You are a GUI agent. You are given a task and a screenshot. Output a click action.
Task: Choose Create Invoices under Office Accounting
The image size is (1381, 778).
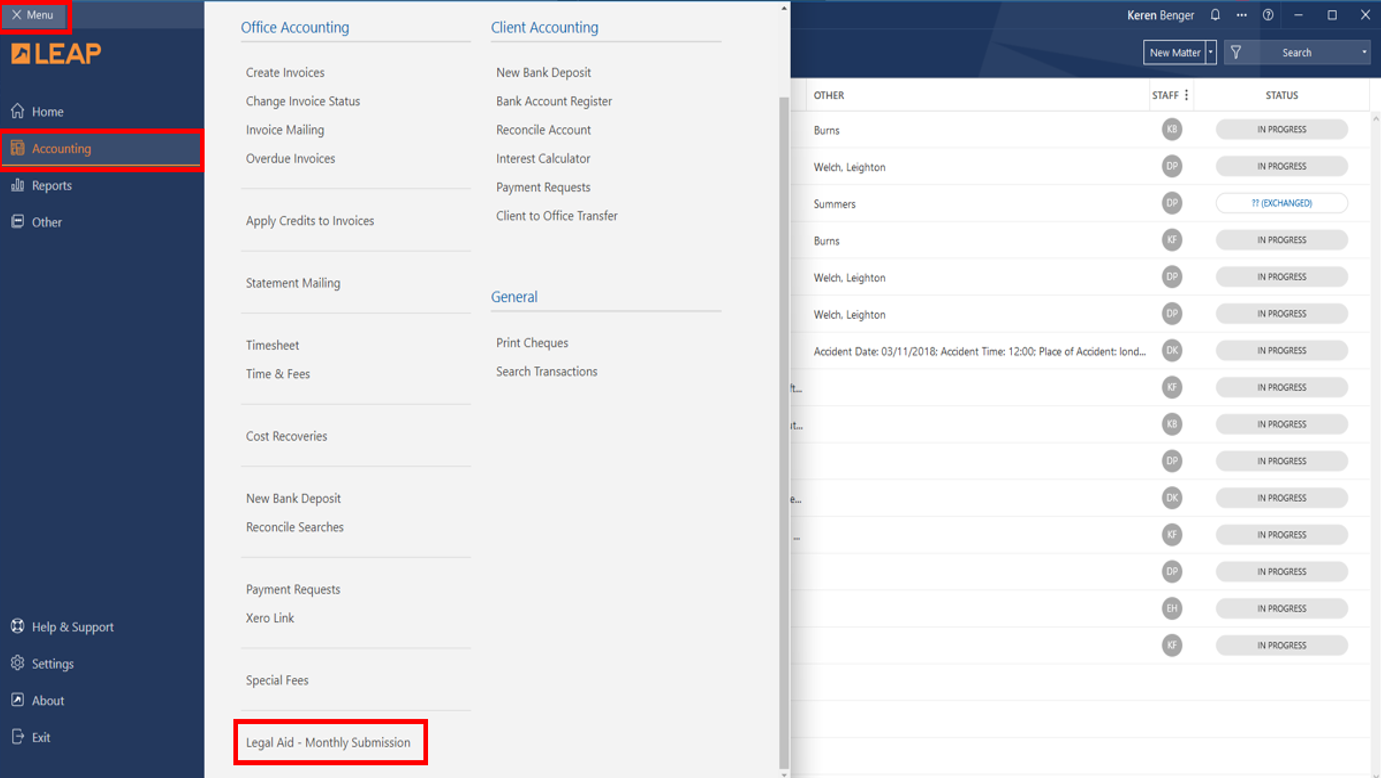pyautogui.click(x=285, y=73)
